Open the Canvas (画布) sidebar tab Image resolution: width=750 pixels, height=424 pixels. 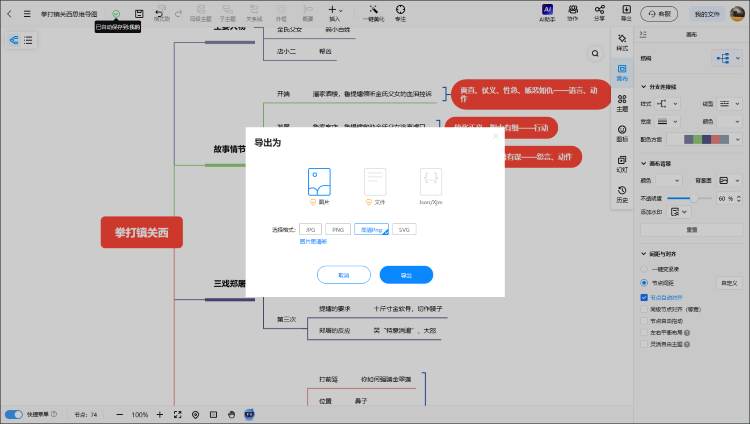pos(622,73)
